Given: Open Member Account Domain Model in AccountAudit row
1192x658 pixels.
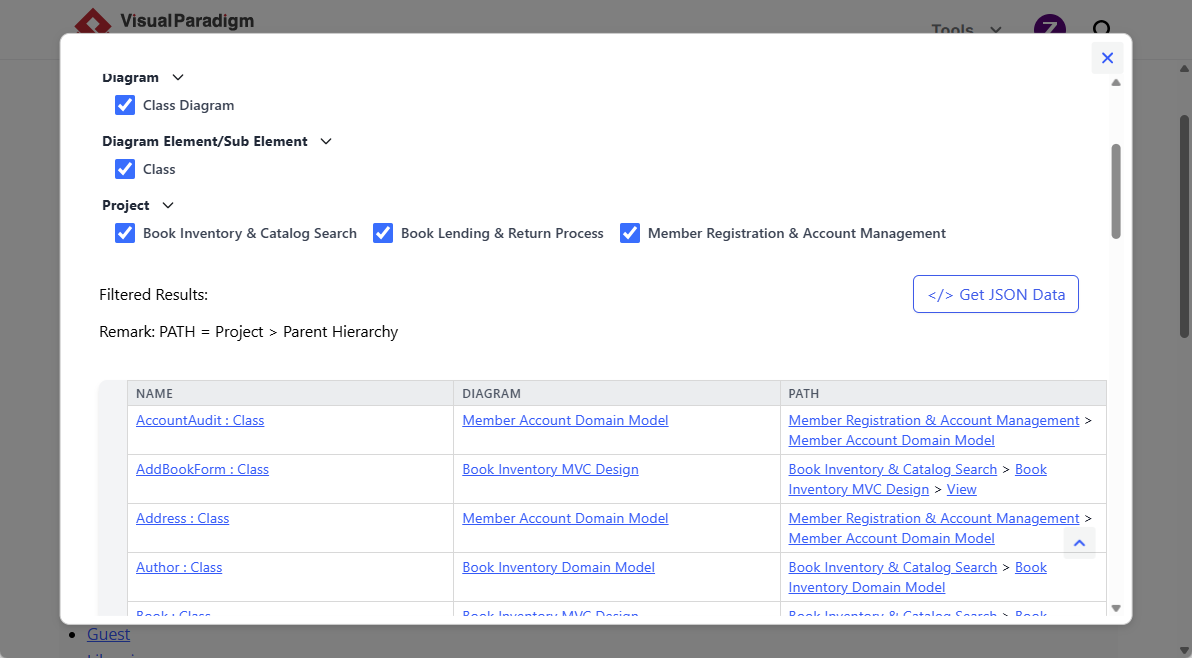Looking at the screenshot, I should point(565,420).
